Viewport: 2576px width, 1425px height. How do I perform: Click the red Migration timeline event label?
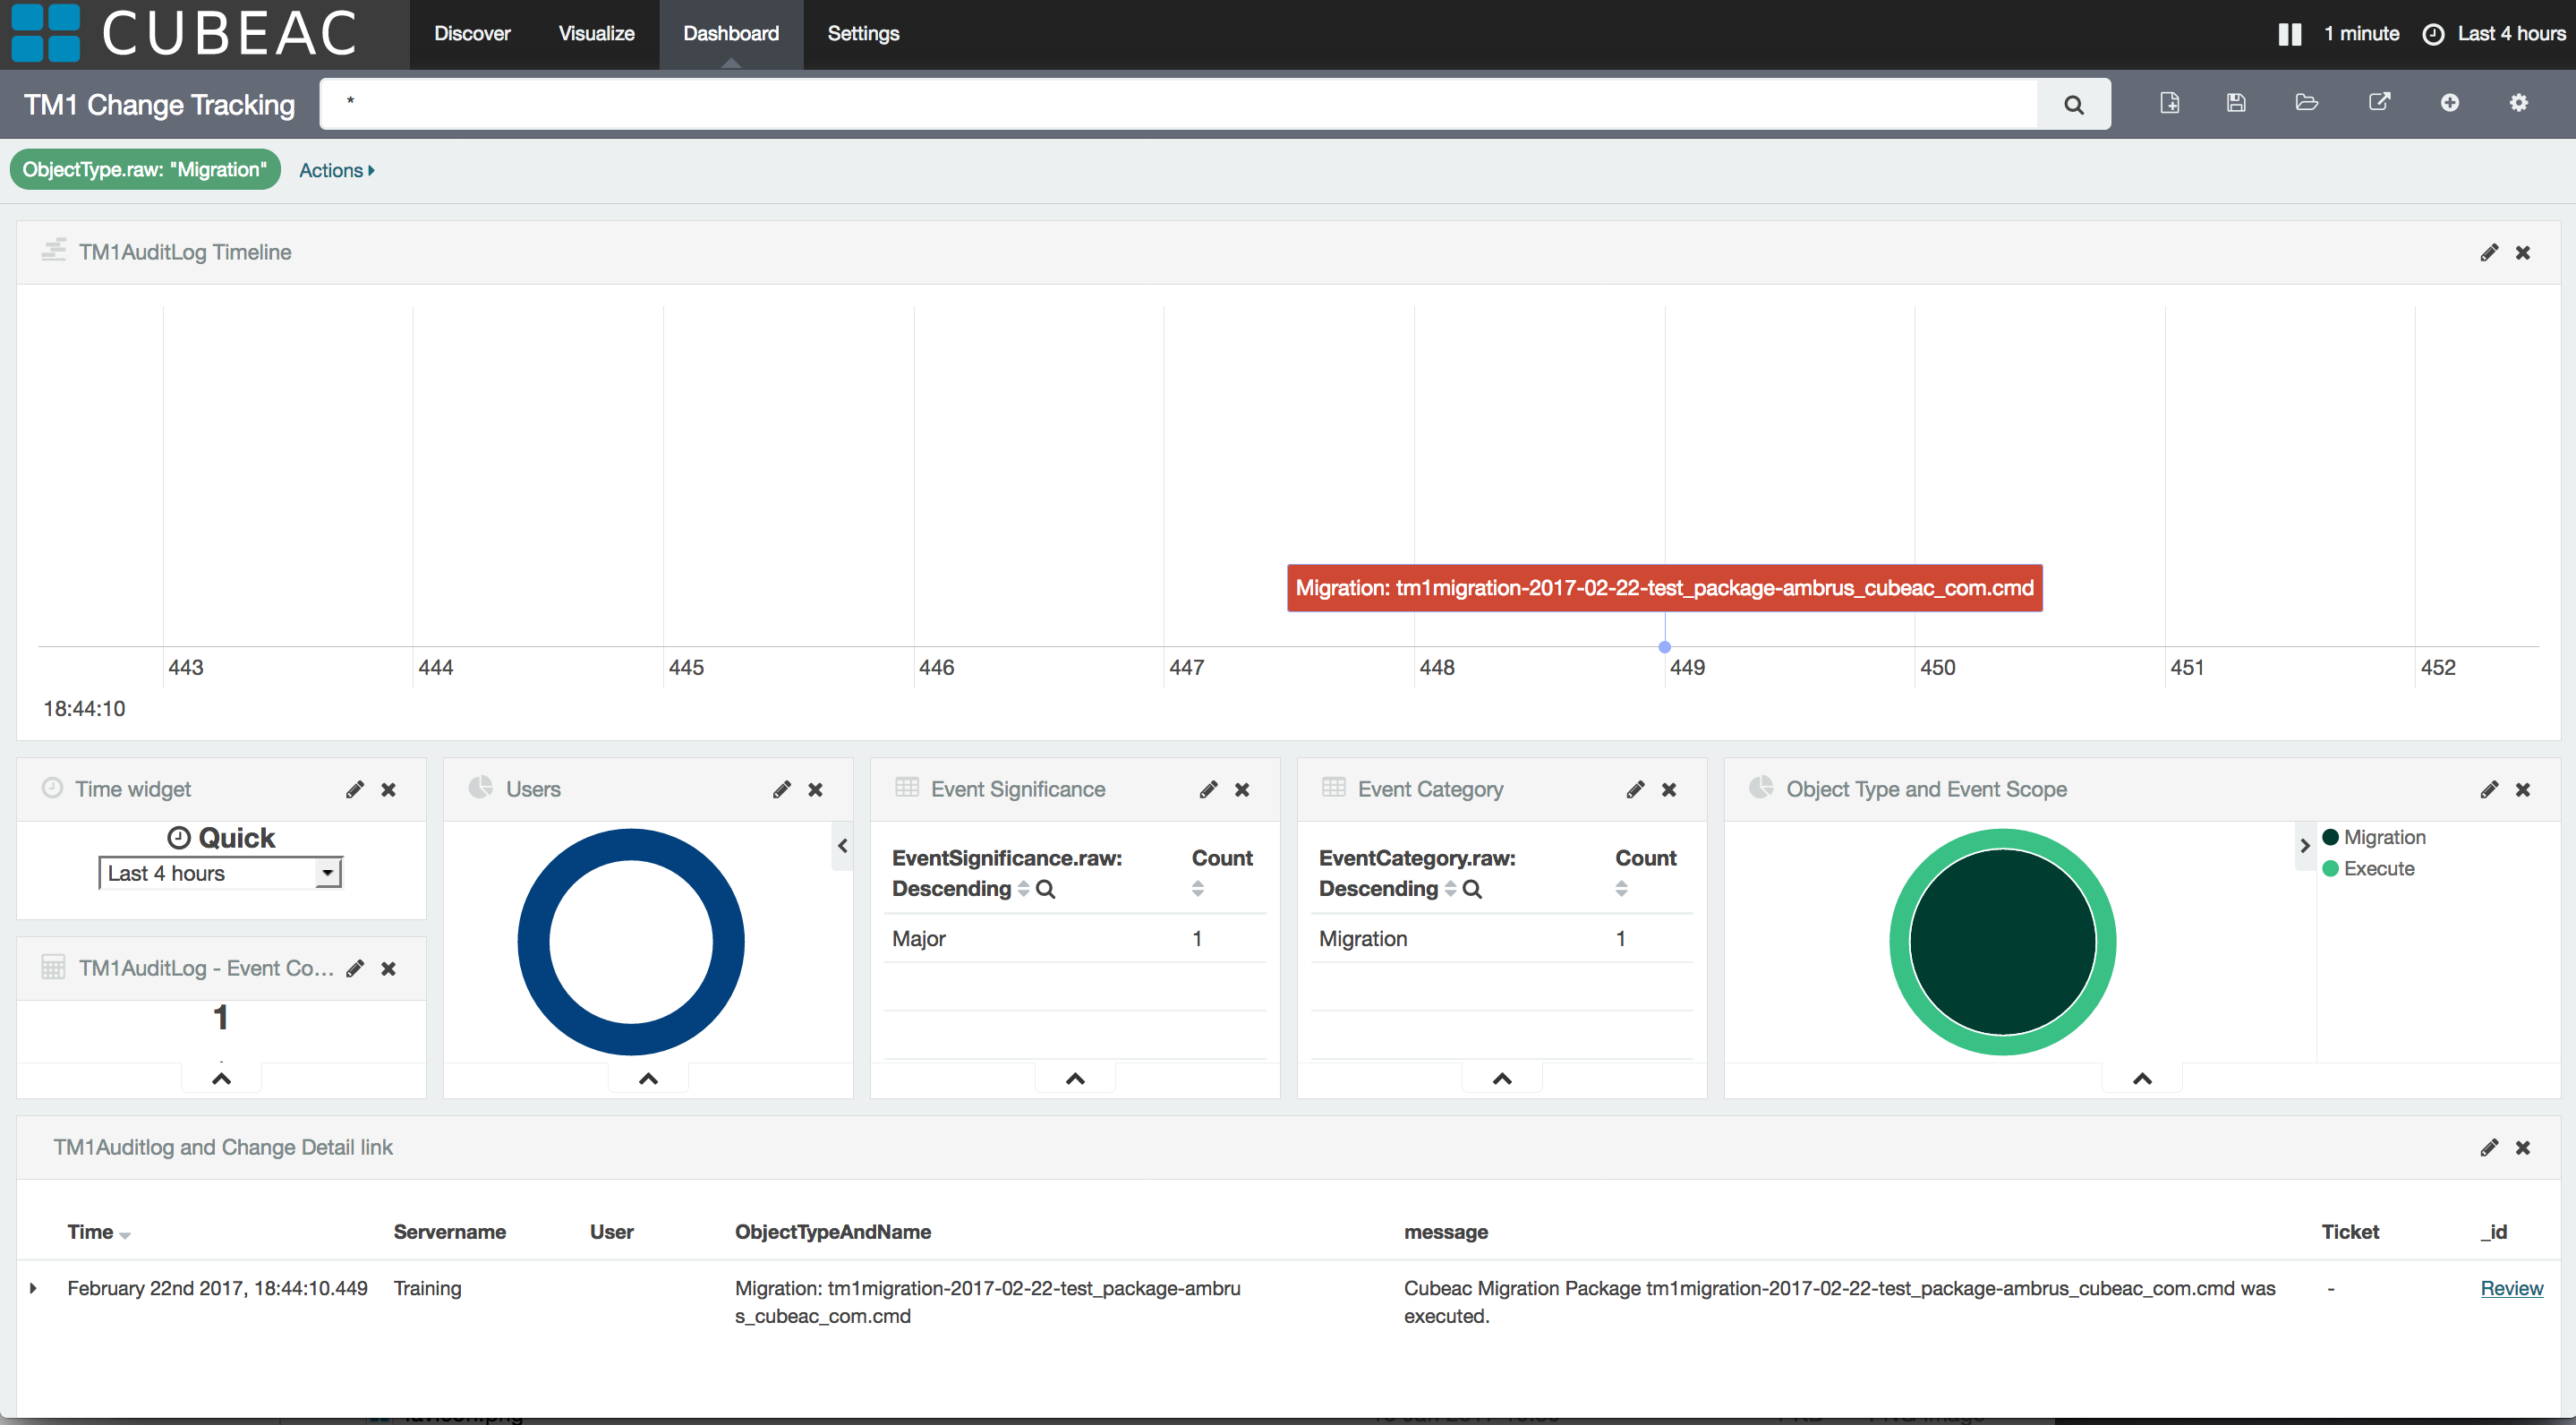[x=1664, y=588]
